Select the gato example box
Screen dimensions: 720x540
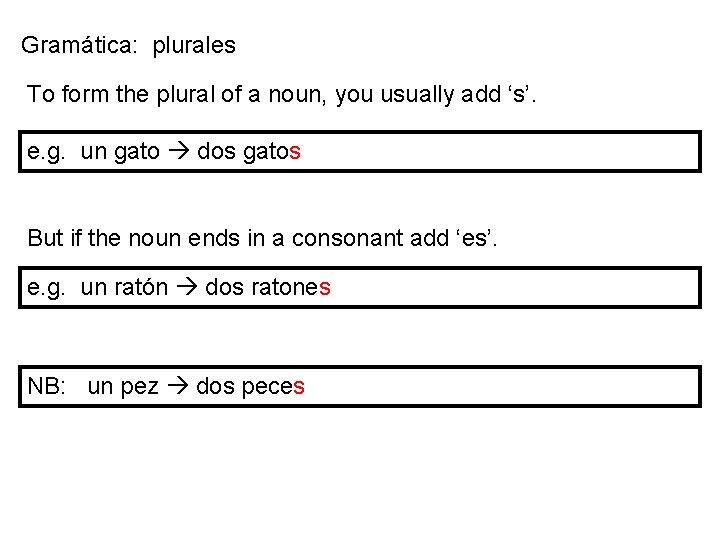[x=360, y=152]
